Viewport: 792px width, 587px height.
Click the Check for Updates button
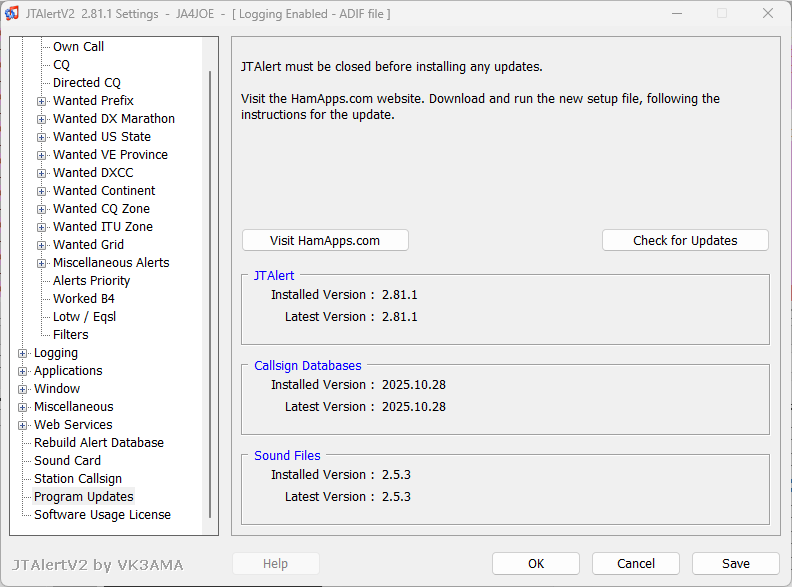[x=685, y=240]
